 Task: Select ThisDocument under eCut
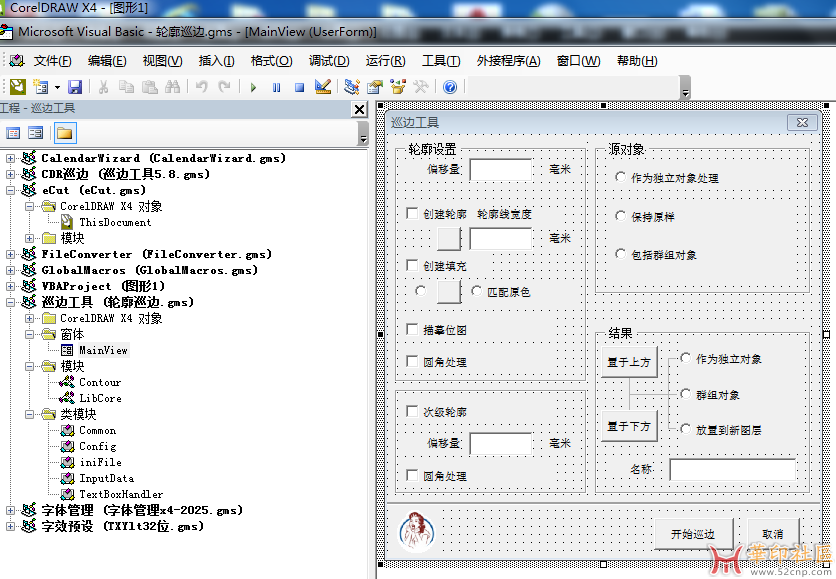click(115, 222)
